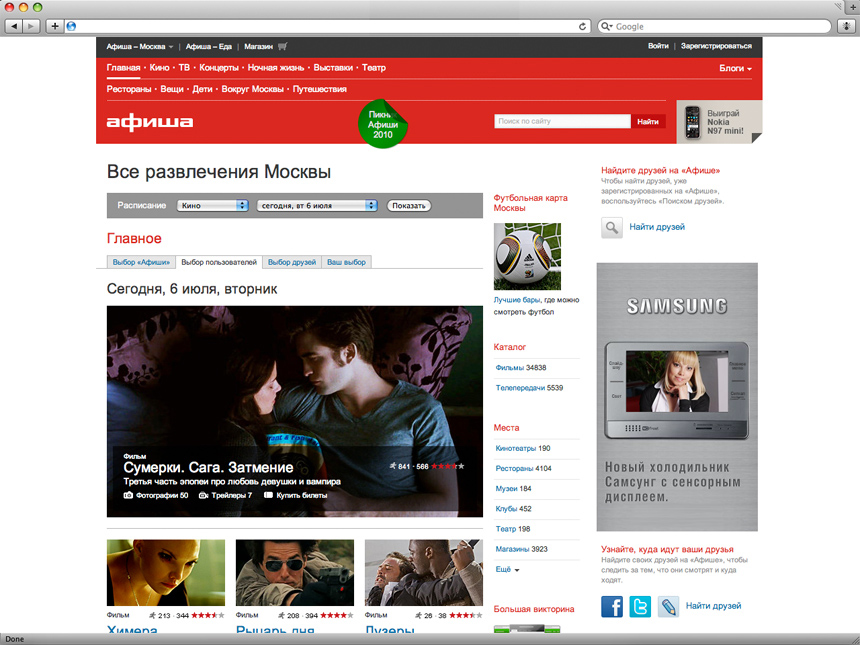The height and width of the screenshot is (645, 860).
Task: Click the LiveJournal pencil icon
Action: click(668, 607)
